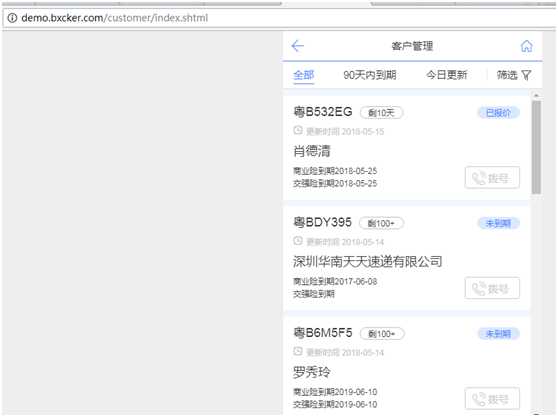
Task: Click clock icon under 粤BDY395
Action: (298, 241)
